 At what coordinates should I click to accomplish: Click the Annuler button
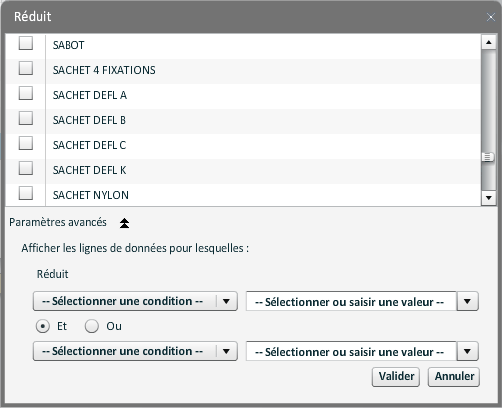(x=454, y=377)
